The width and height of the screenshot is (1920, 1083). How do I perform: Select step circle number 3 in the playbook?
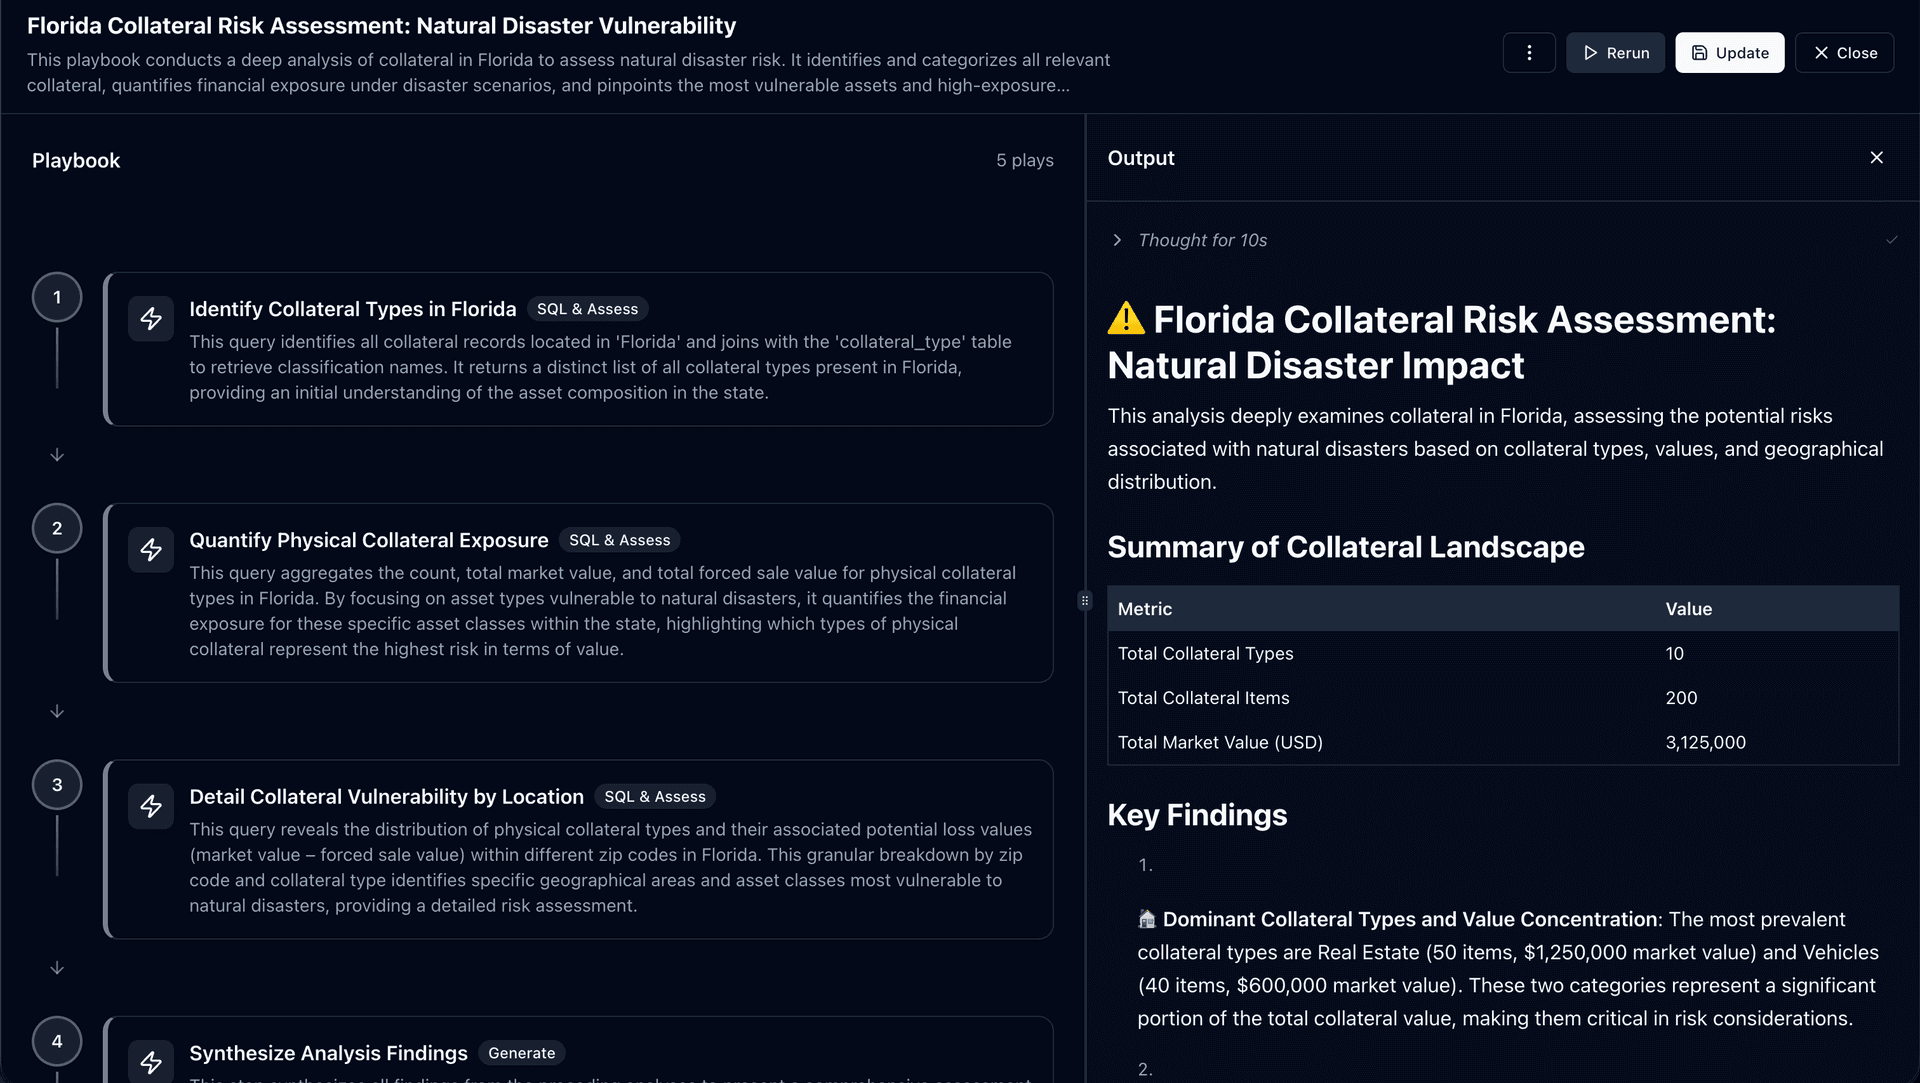coord(57,784)
